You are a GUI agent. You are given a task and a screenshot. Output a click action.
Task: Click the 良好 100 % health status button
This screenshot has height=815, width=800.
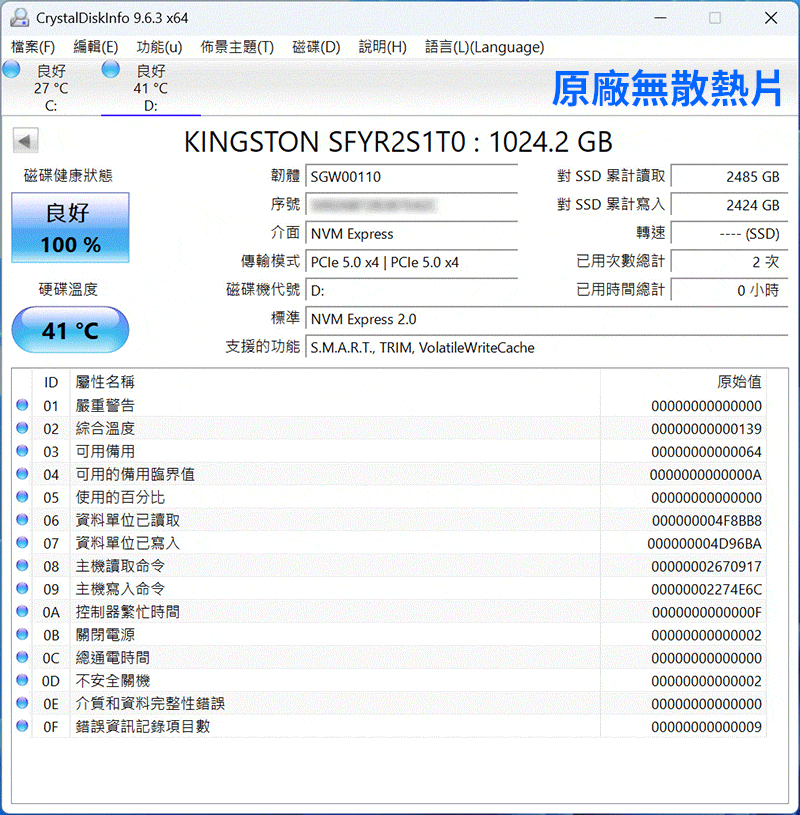click(x=70, y=228)
